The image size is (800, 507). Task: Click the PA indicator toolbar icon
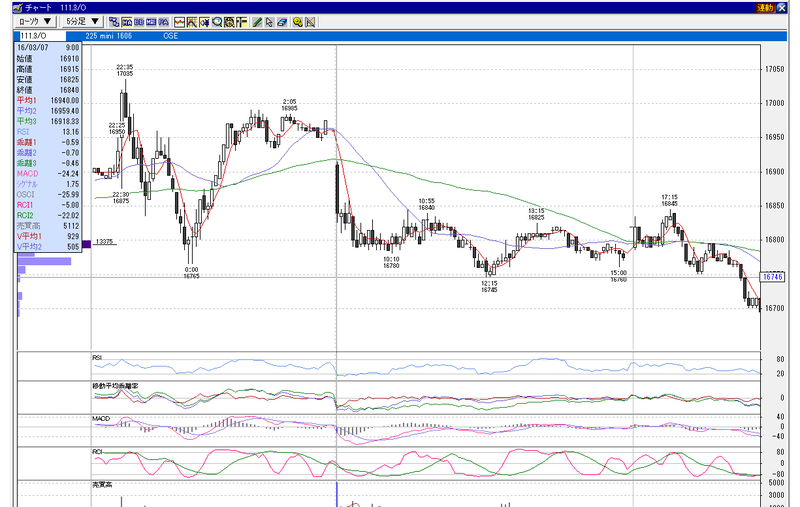[x=163, y=22]
